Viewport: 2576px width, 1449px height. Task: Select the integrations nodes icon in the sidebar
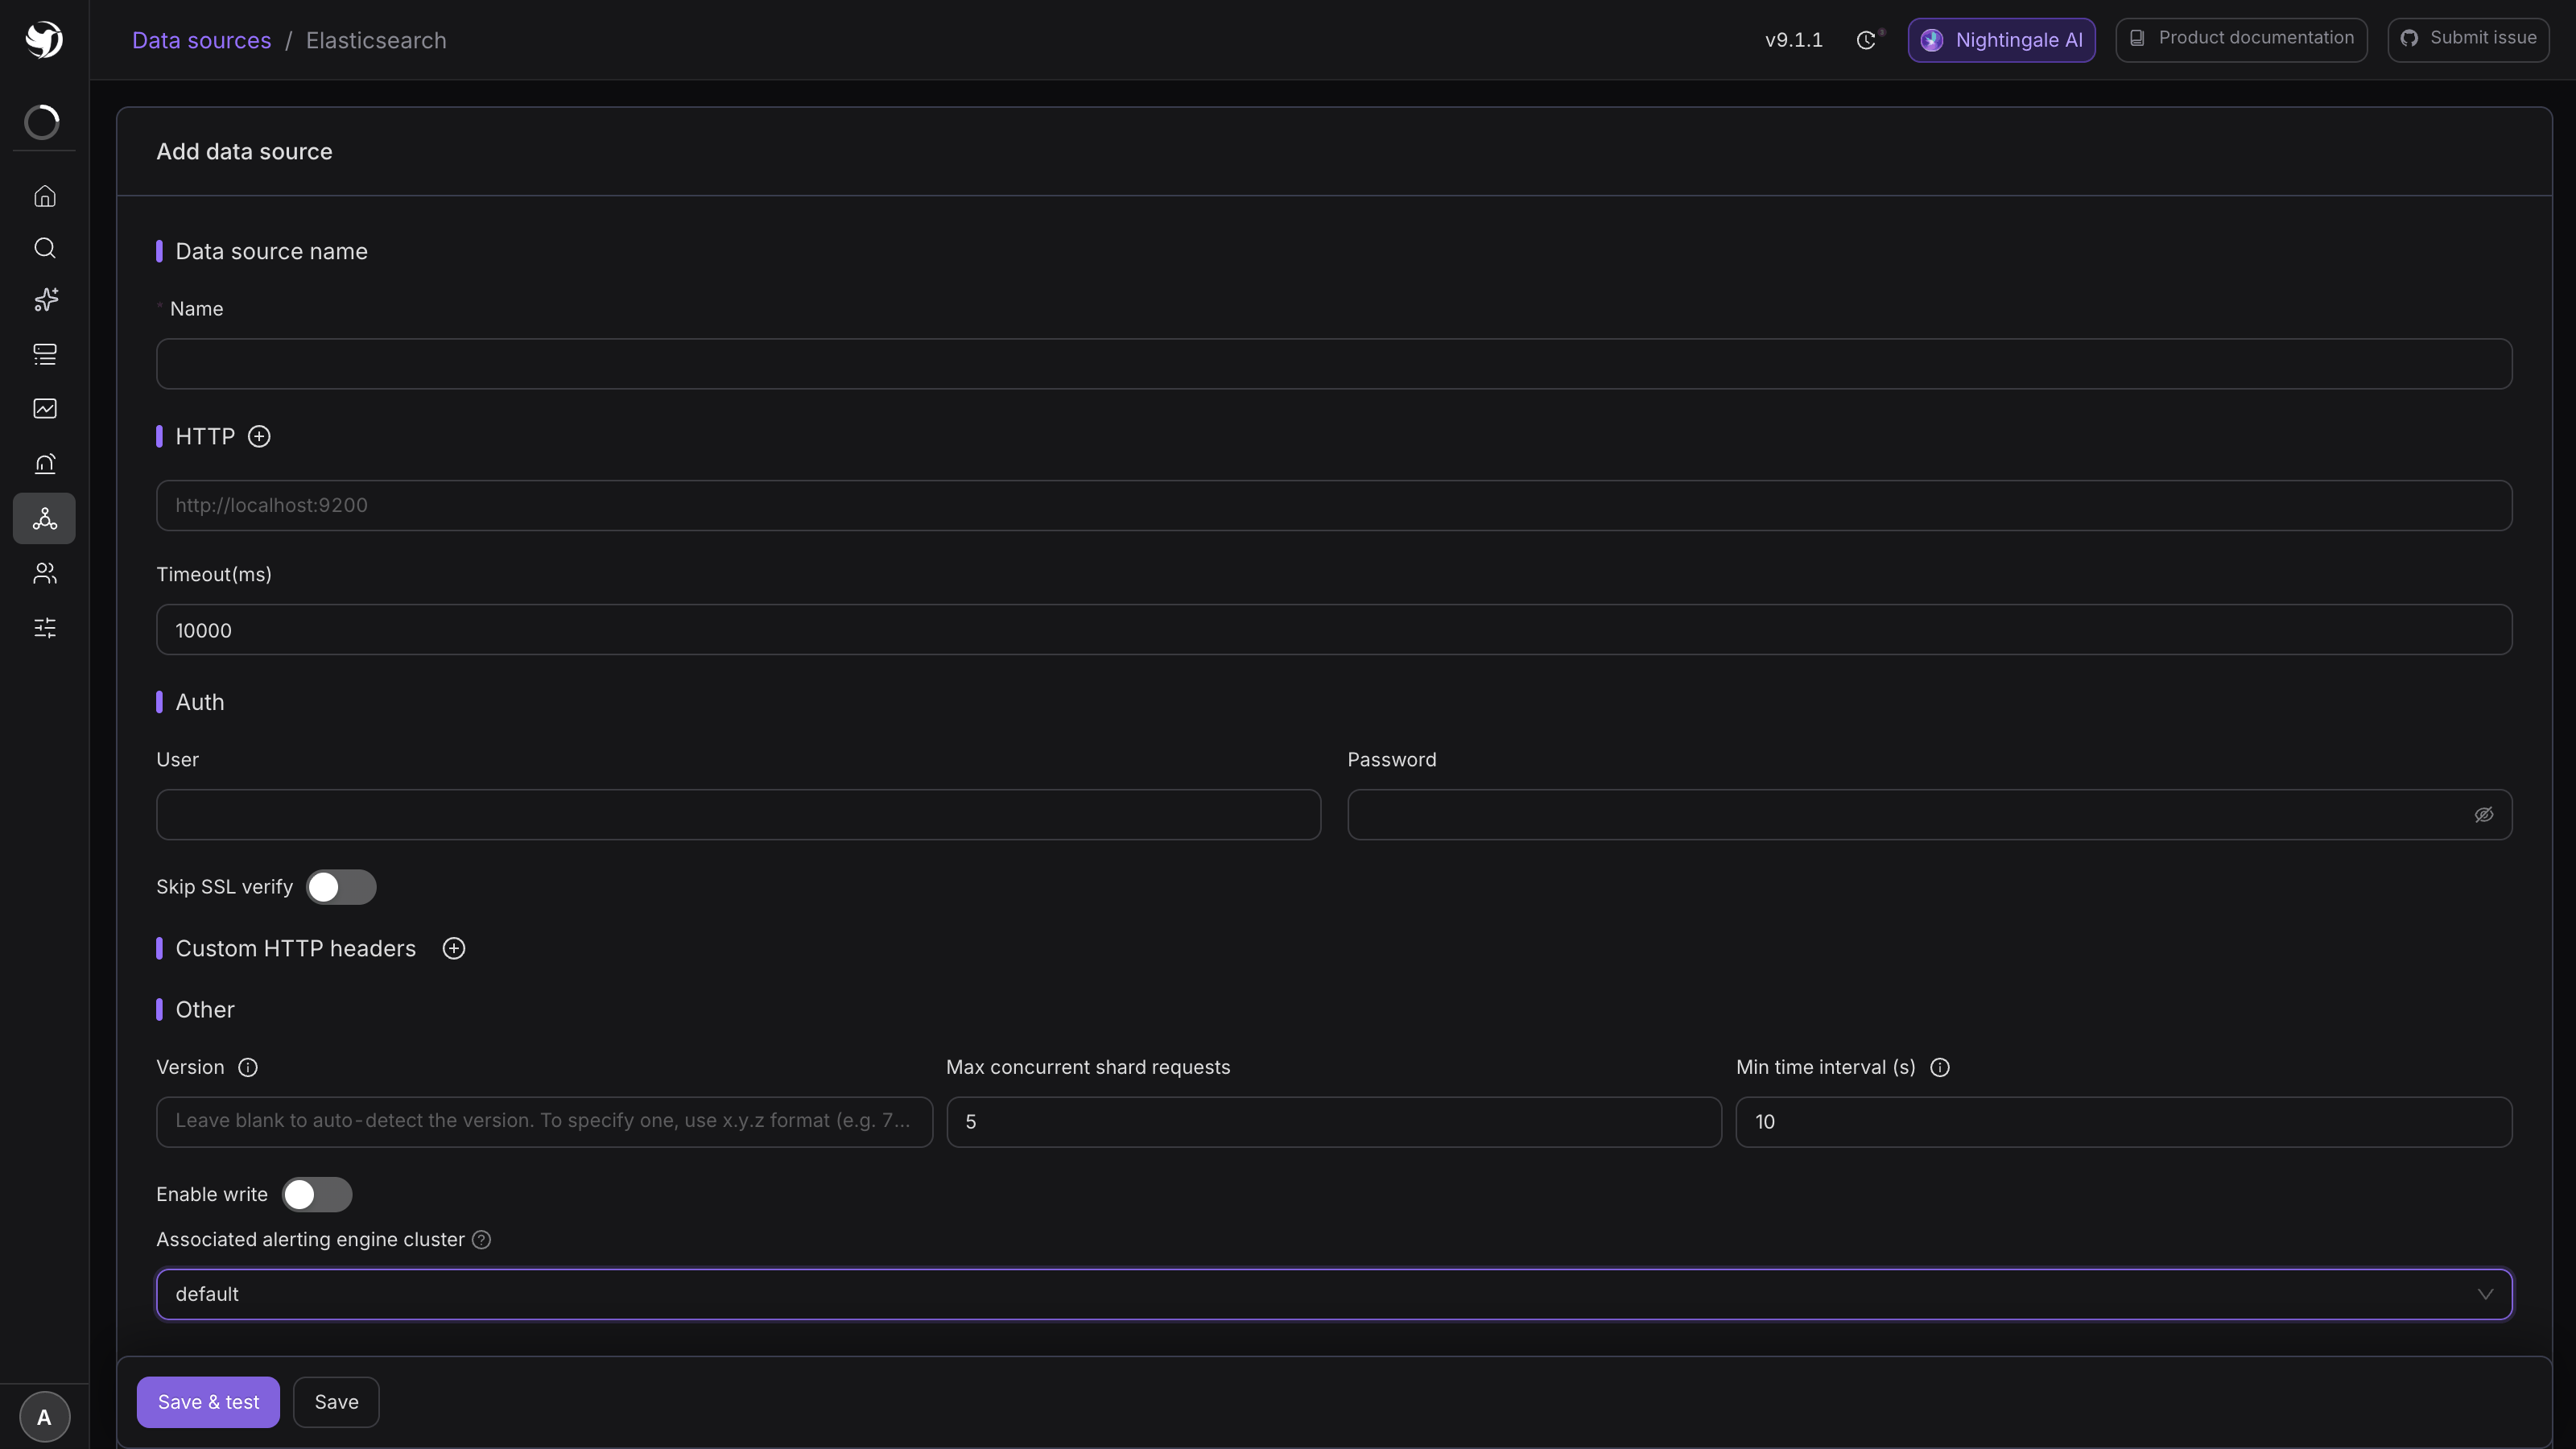tap(44, 518)
